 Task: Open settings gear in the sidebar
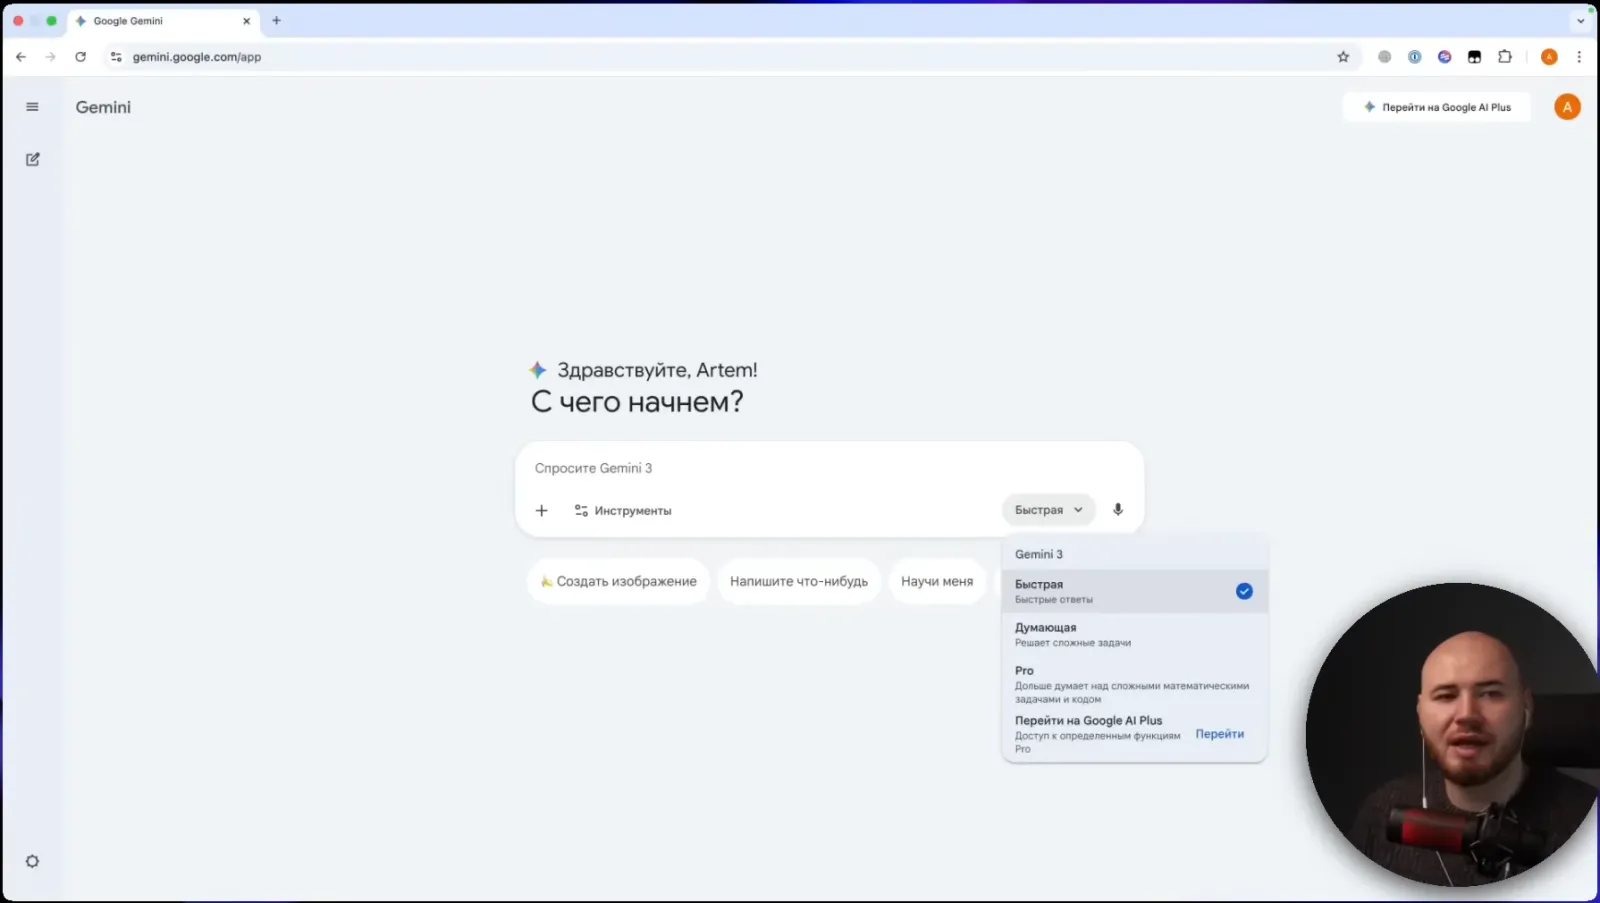click(x=32, y=861)
